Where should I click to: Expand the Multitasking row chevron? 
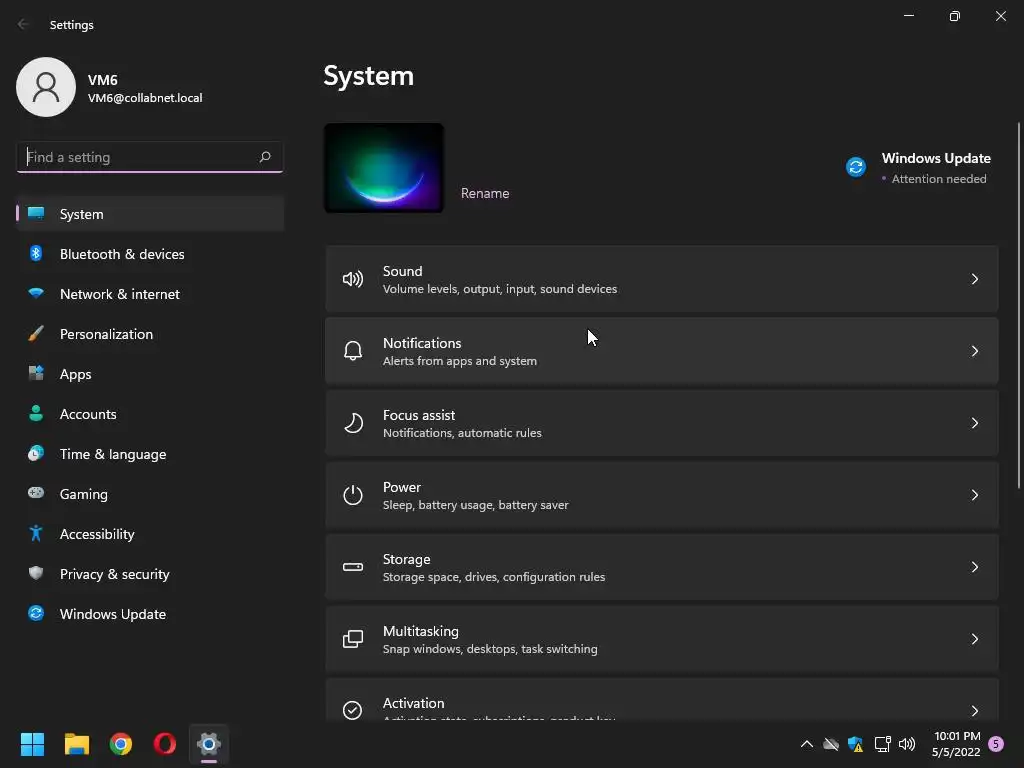click(974, 639)
